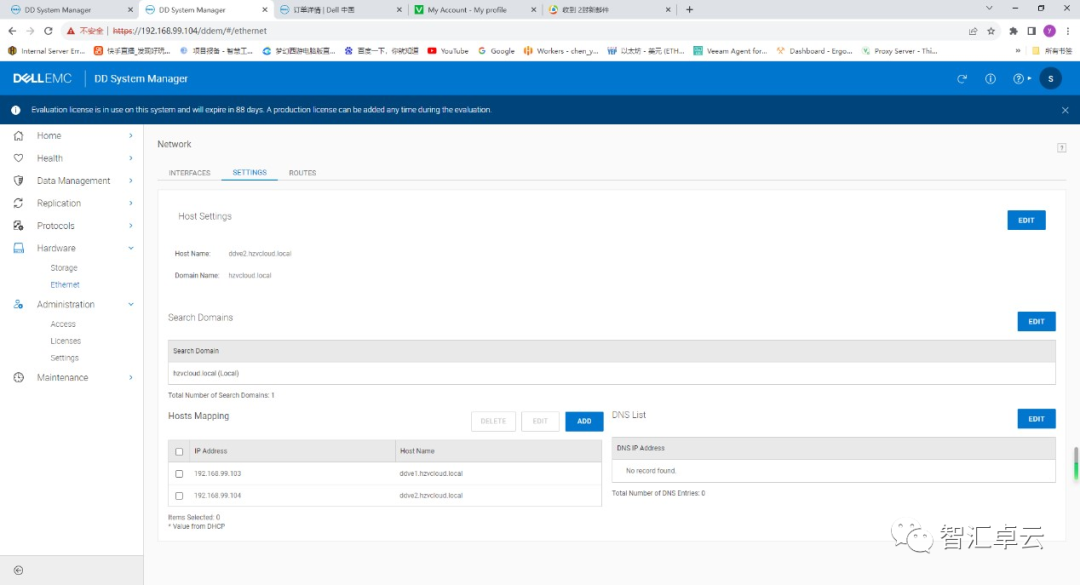Switch to the My Account browser tab
Viewport: 1080px width, 585px height.
[475, 10]
